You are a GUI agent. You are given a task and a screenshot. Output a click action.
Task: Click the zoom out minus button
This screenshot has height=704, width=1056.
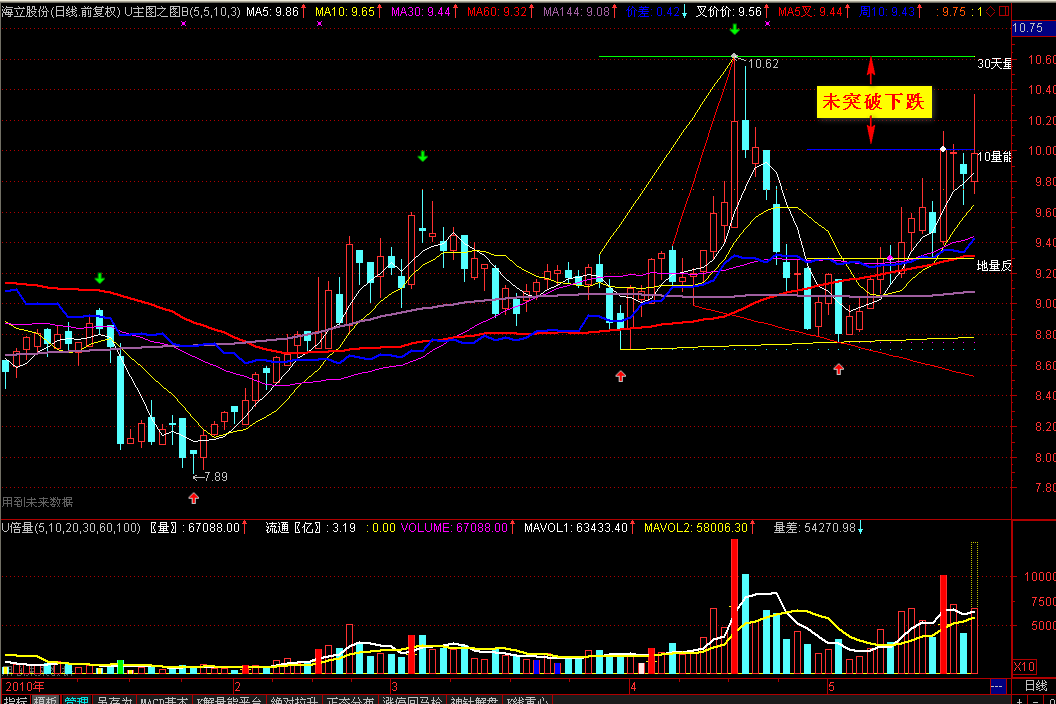tap(1035, 701)
